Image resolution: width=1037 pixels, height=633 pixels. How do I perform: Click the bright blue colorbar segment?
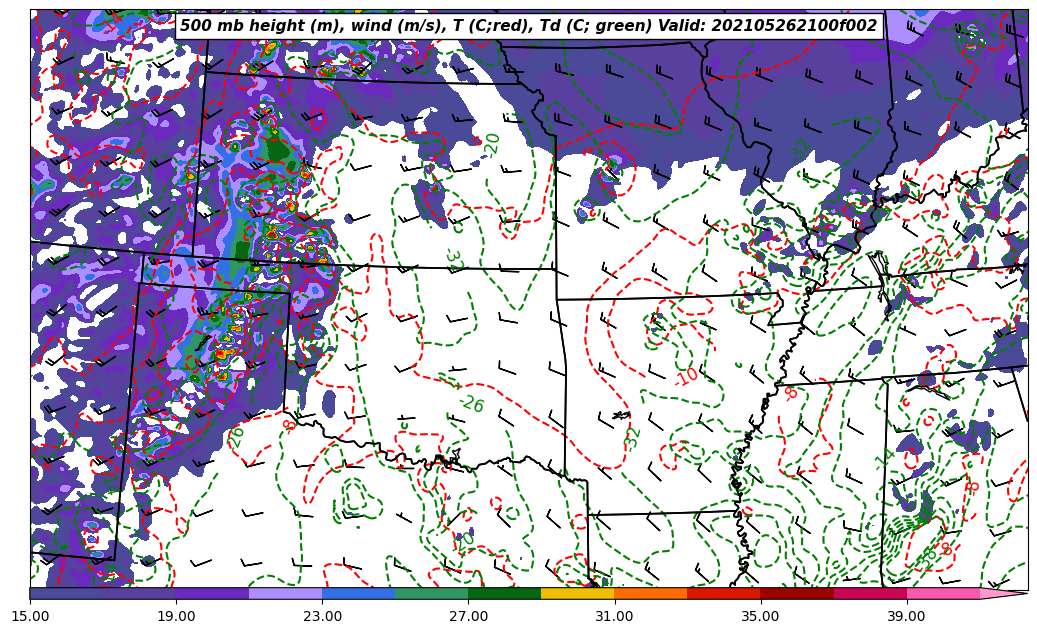[x=358, y=593]
